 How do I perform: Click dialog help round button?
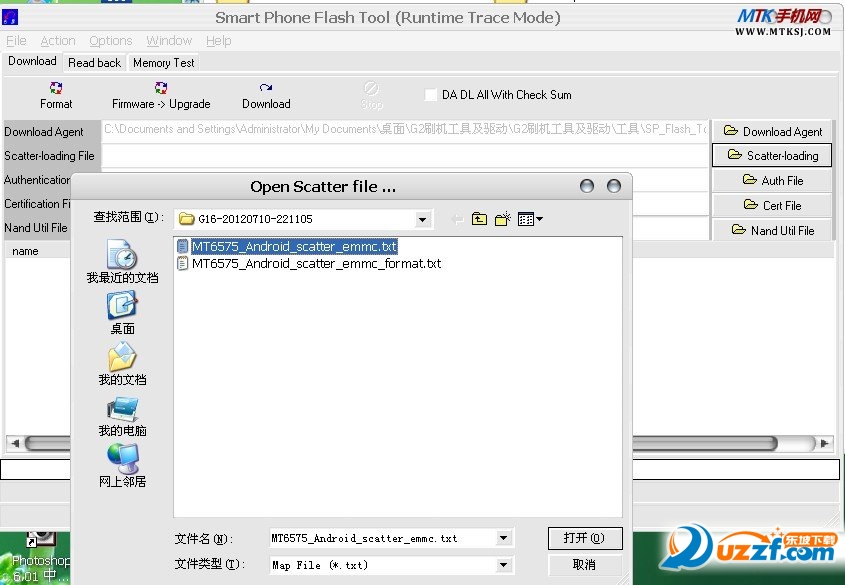[x=587, y=186]
